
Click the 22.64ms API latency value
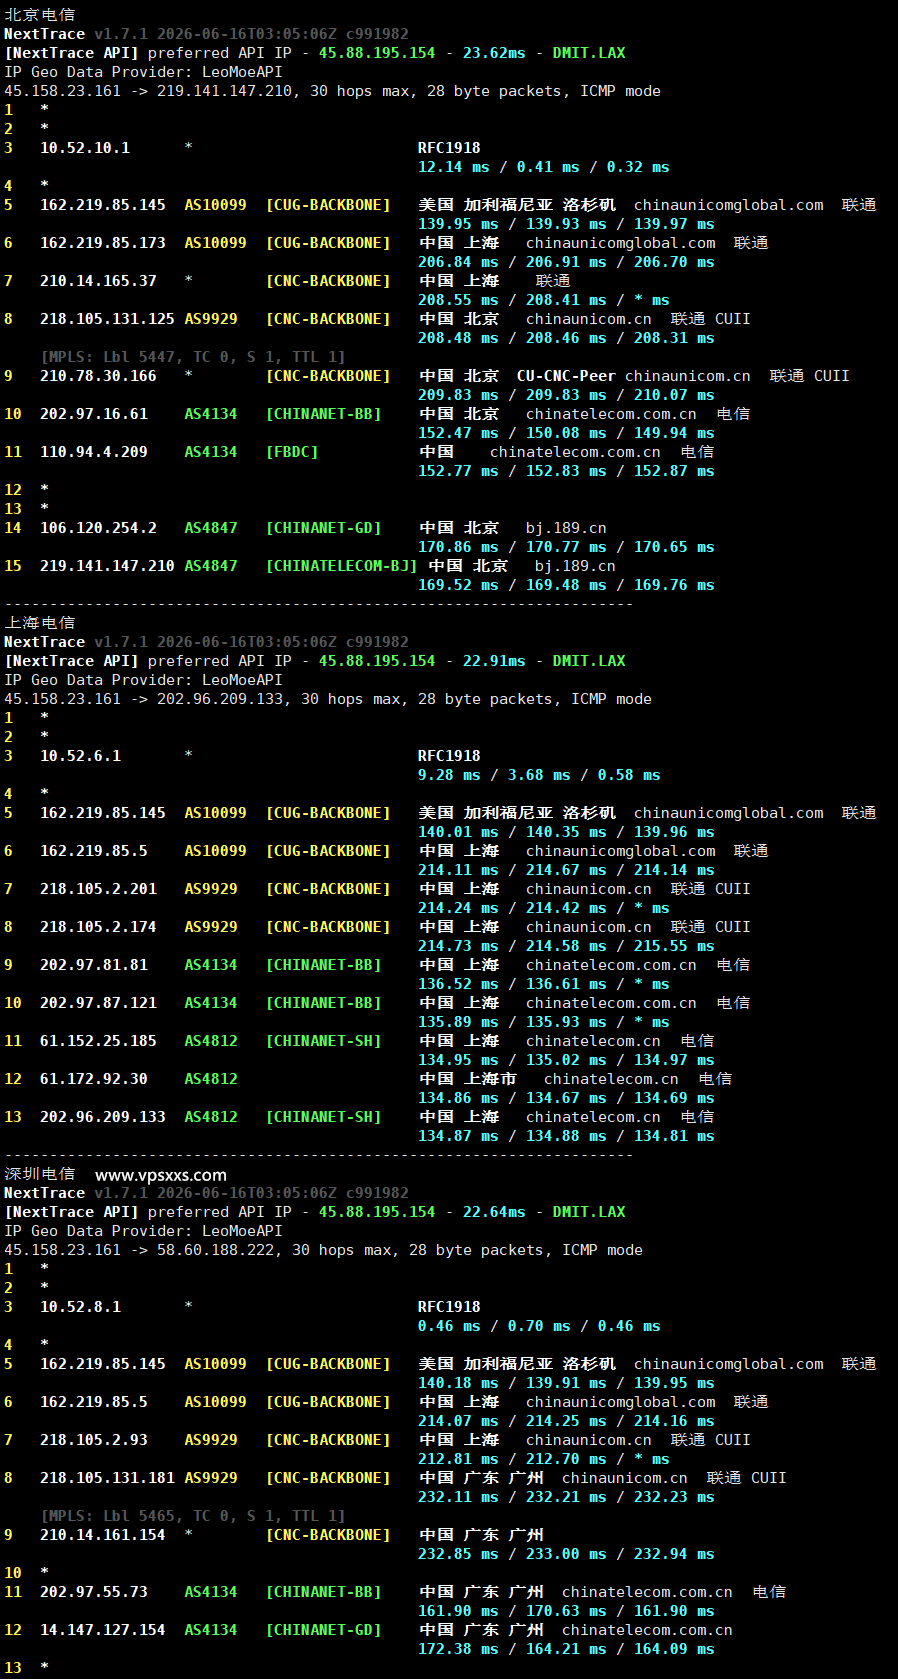point(494,1212)
